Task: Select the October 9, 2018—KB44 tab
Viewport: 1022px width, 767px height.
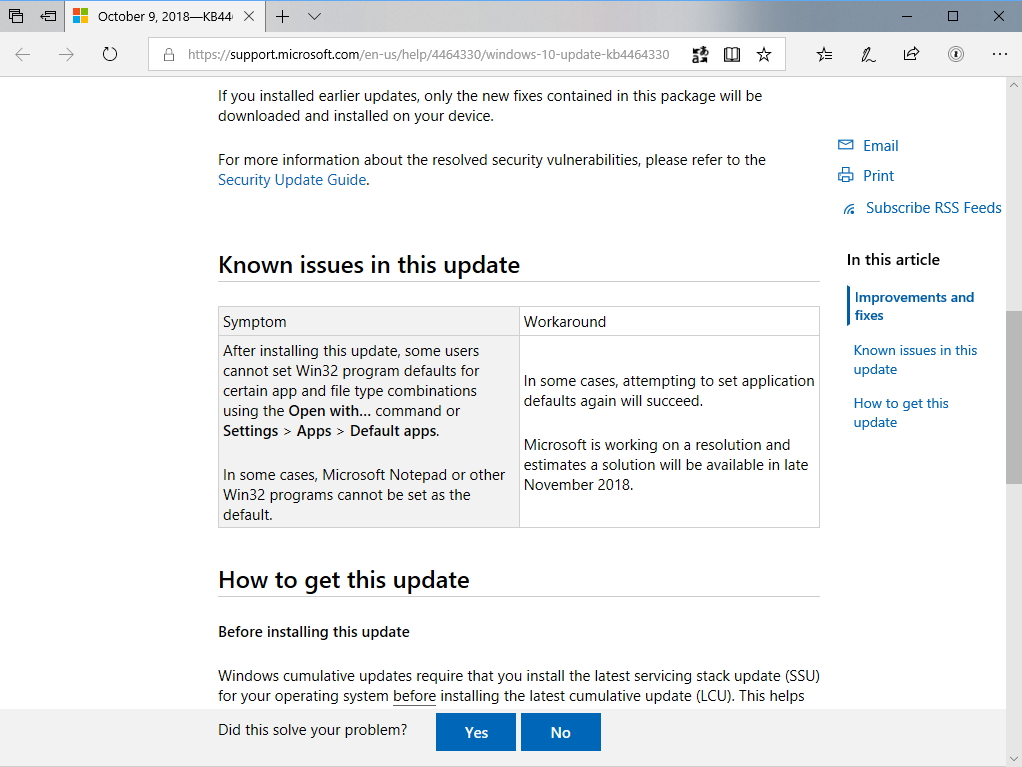Action: point(165,16)
